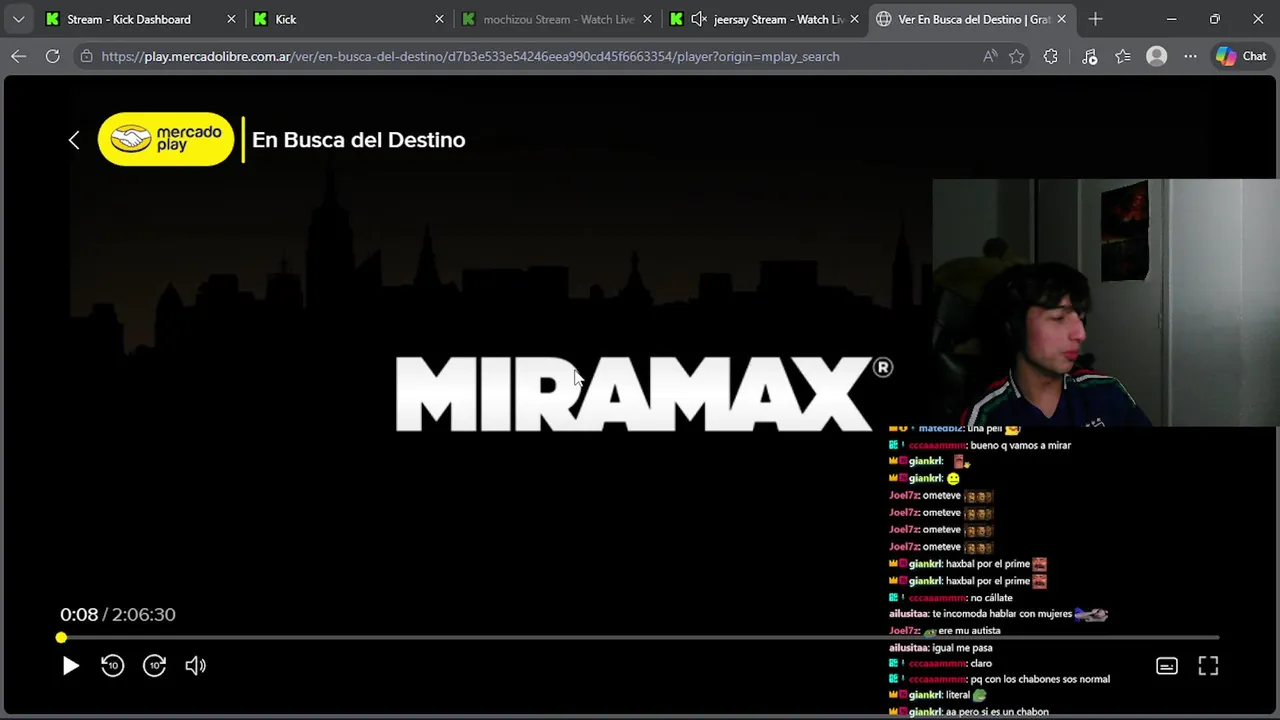Screen dimensions: 1280x720
Task: Open the favorites list icon
Action: click(1123, 56)
